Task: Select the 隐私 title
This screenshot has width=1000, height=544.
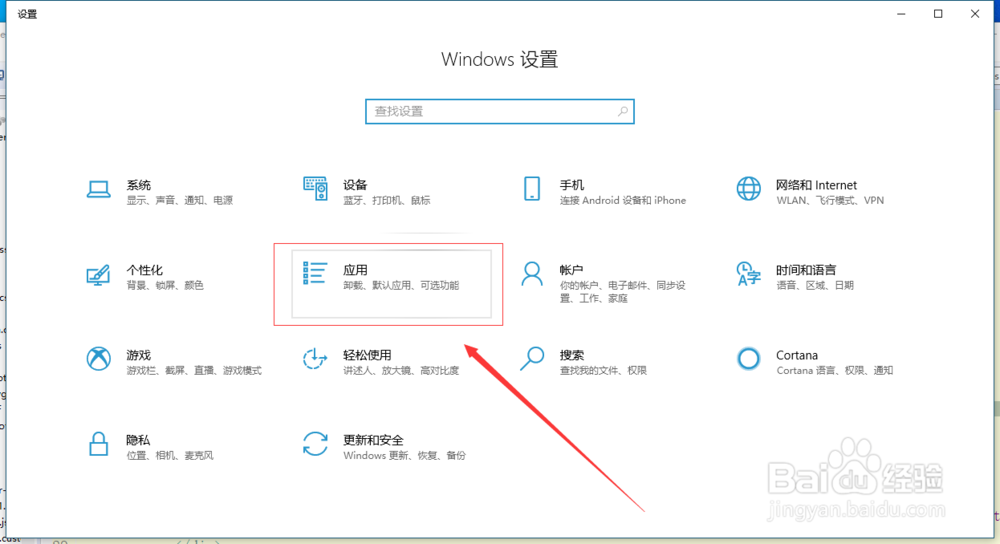Action: [138, 440]
